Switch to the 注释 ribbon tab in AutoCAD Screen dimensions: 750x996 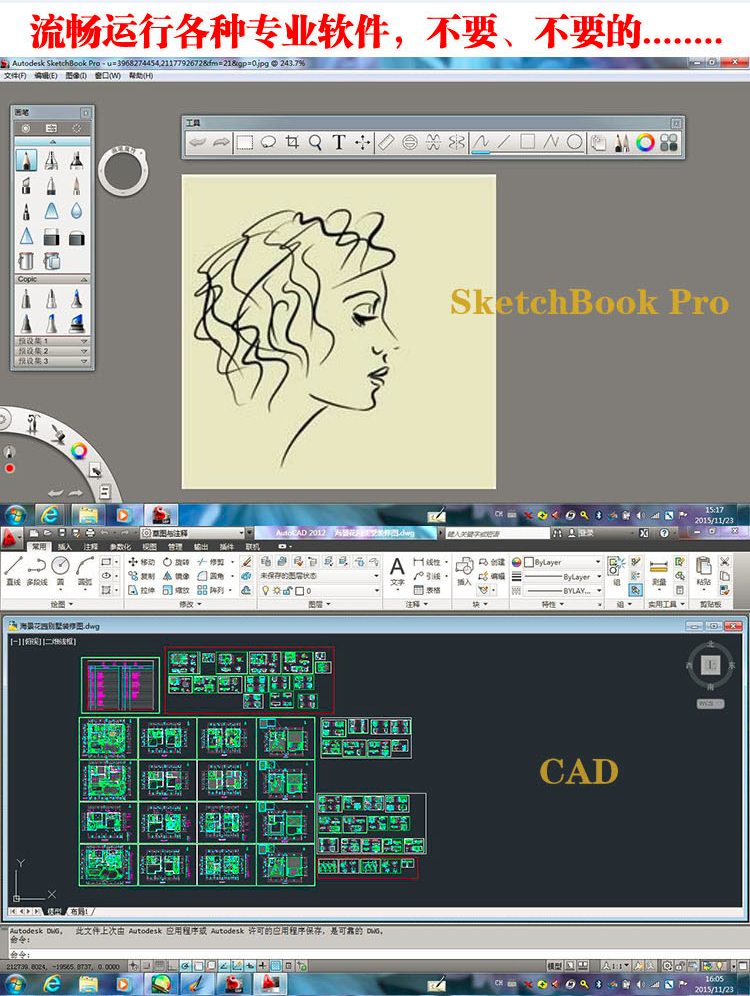(91, 546)
